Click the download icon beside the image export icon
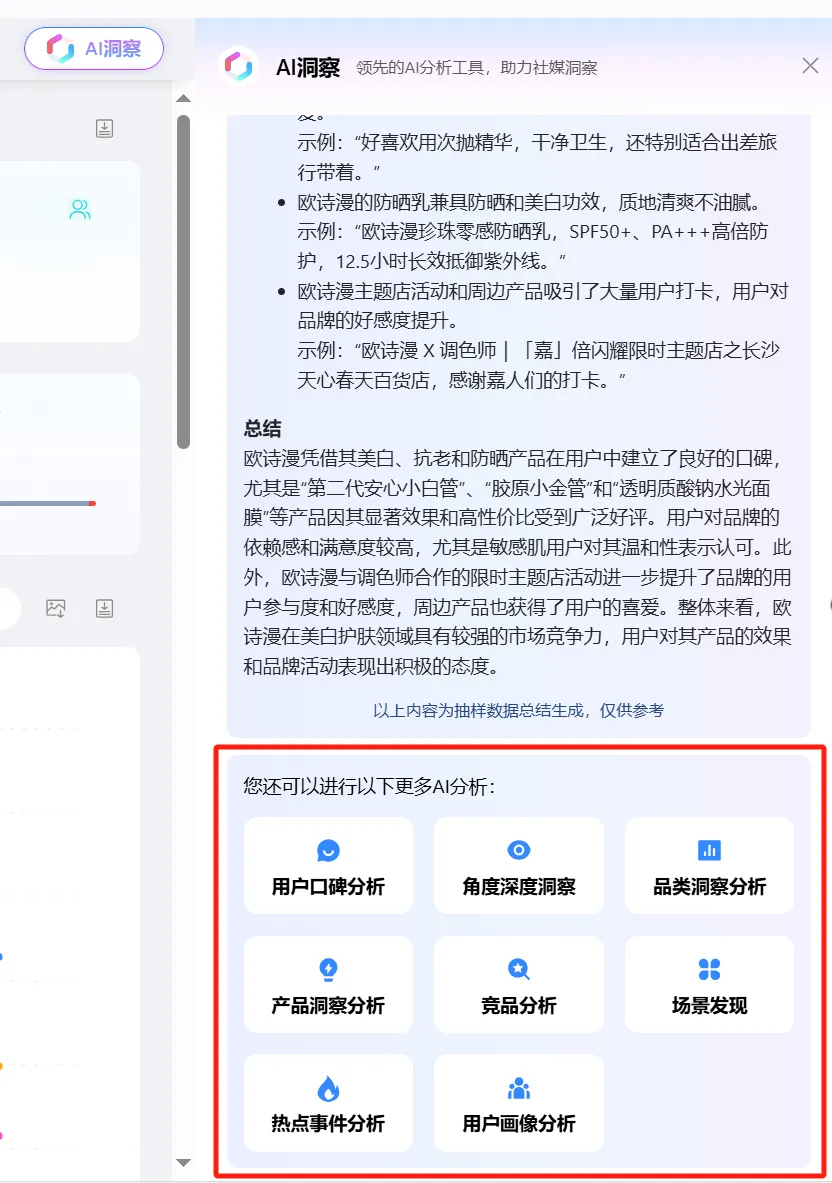The width and height of the screenshot is (832, 1183). pyautogui.click(x=104, y=608)
